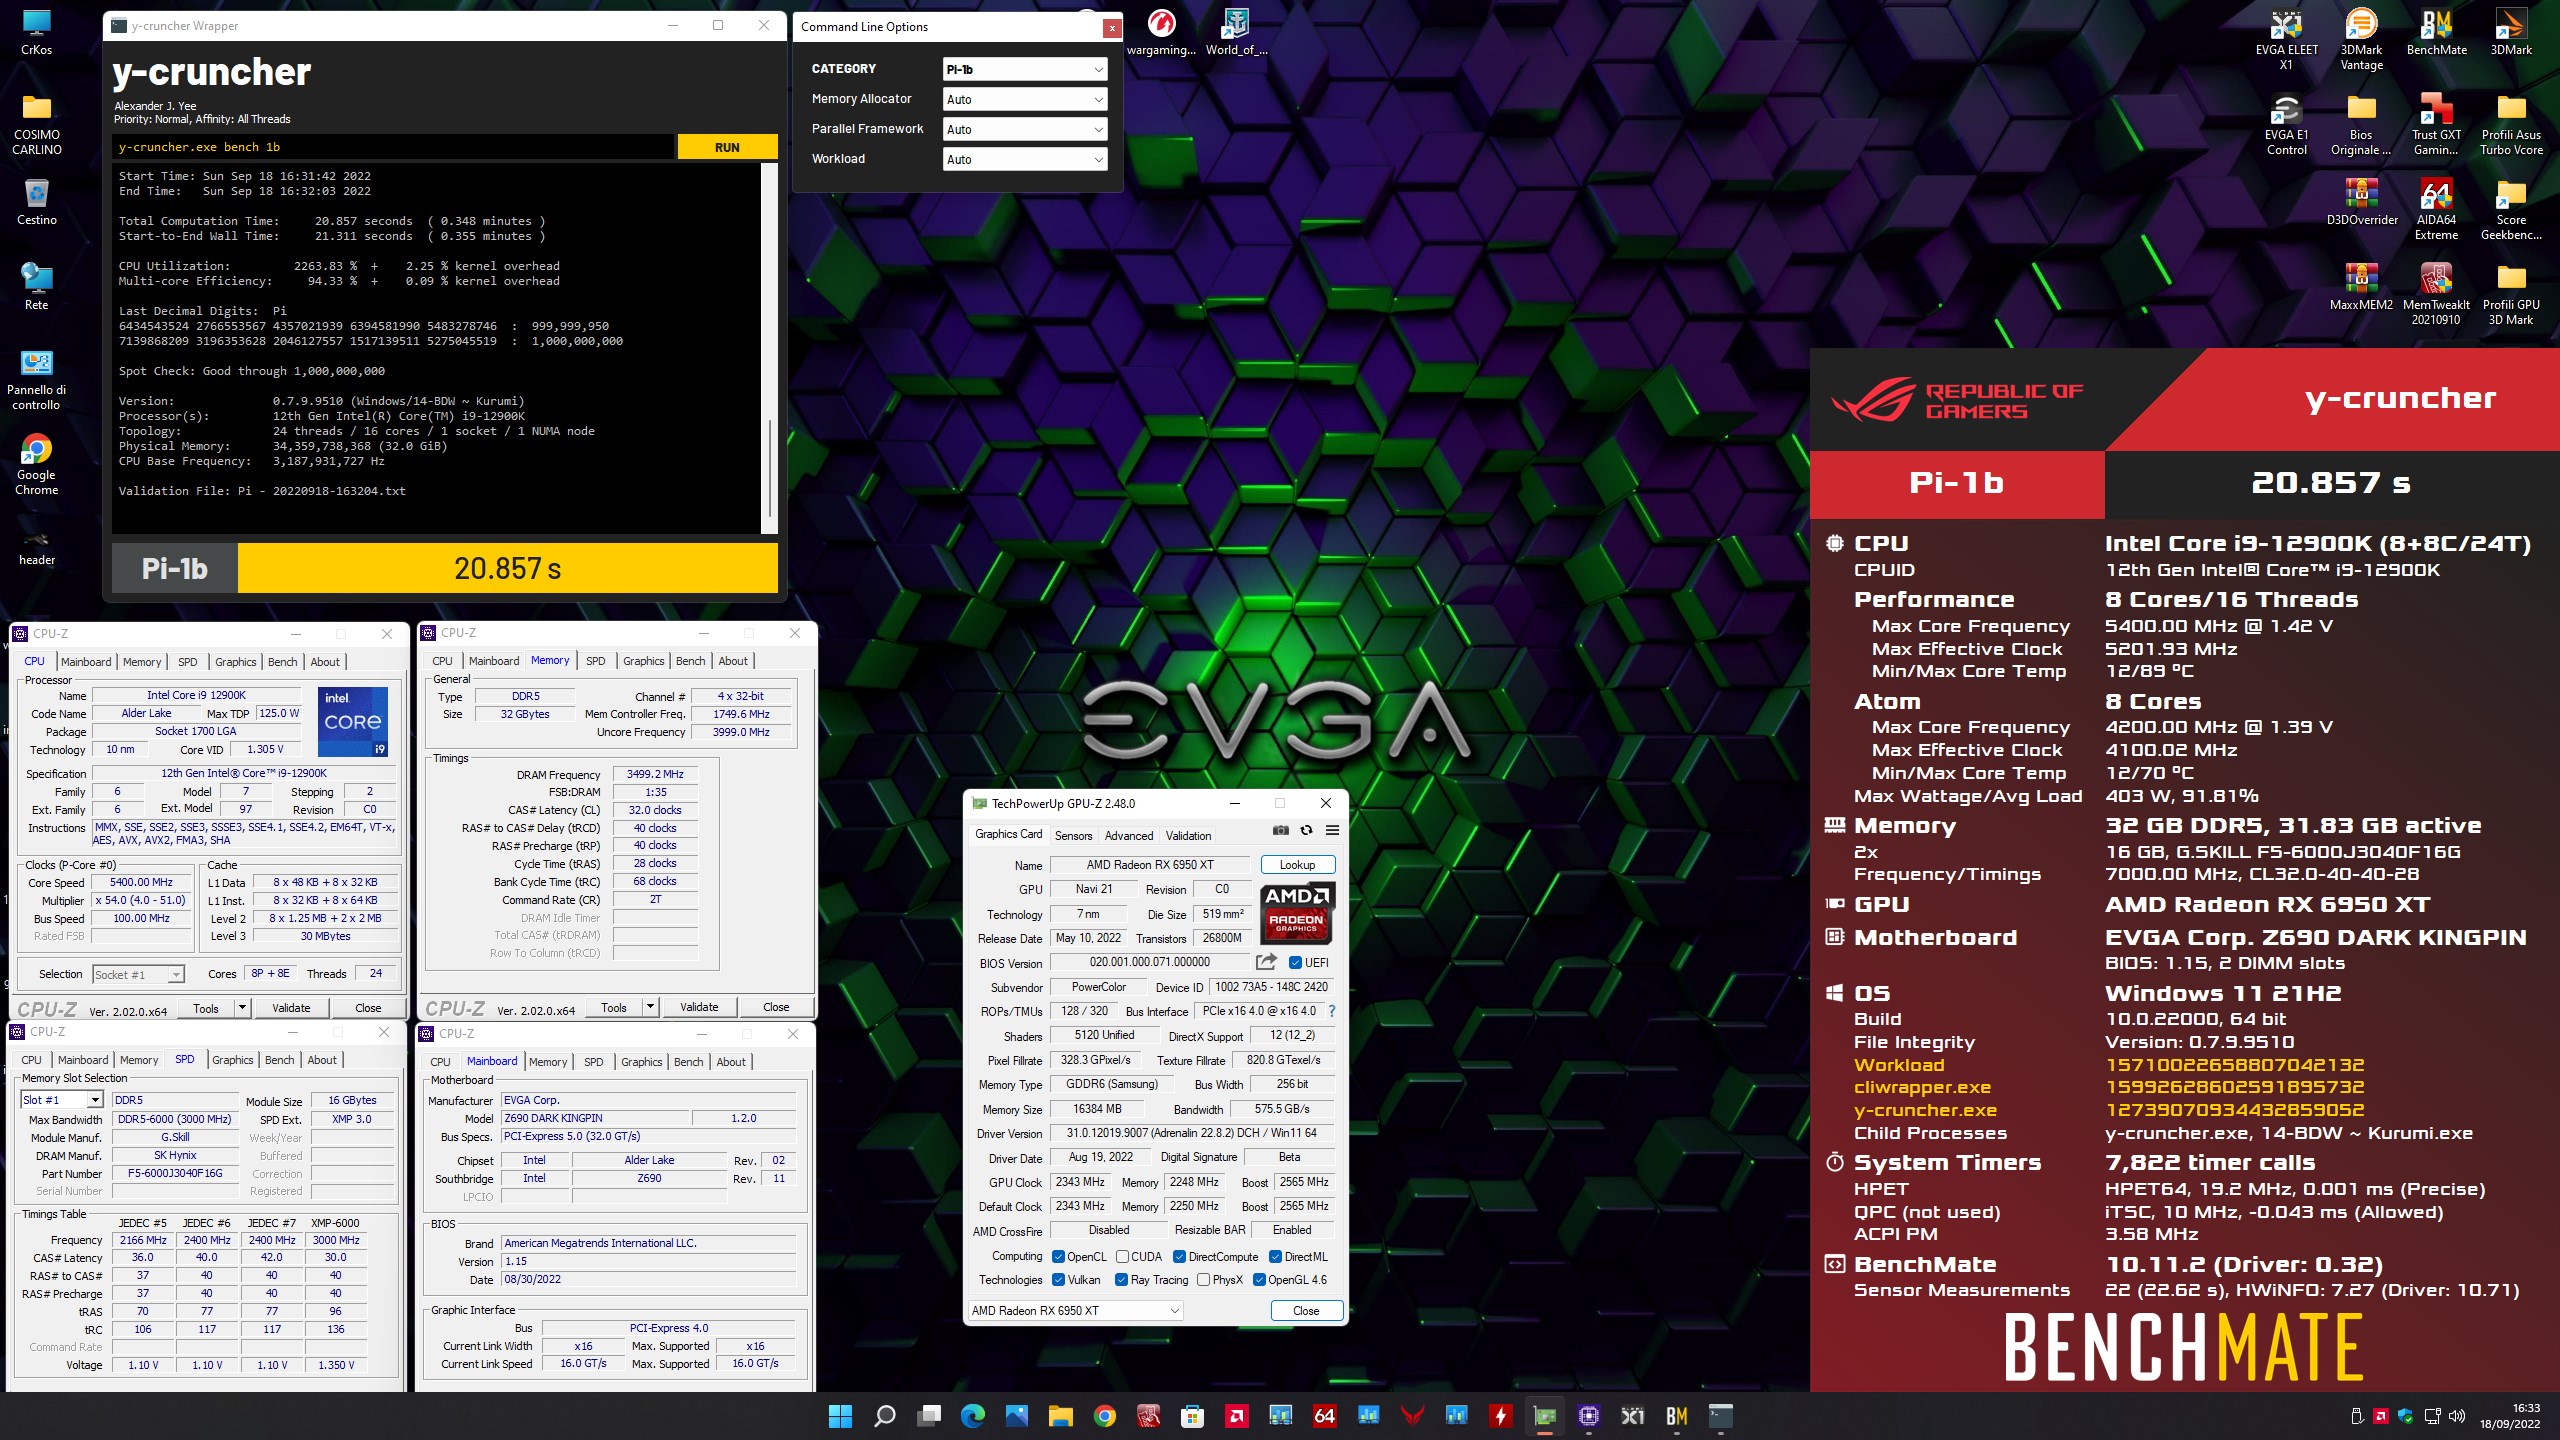Open the World_of_ desktop shortcut
The width and height of the screenshot is (2560, 1440).
pyautogui.click(x=1236, y=33)
